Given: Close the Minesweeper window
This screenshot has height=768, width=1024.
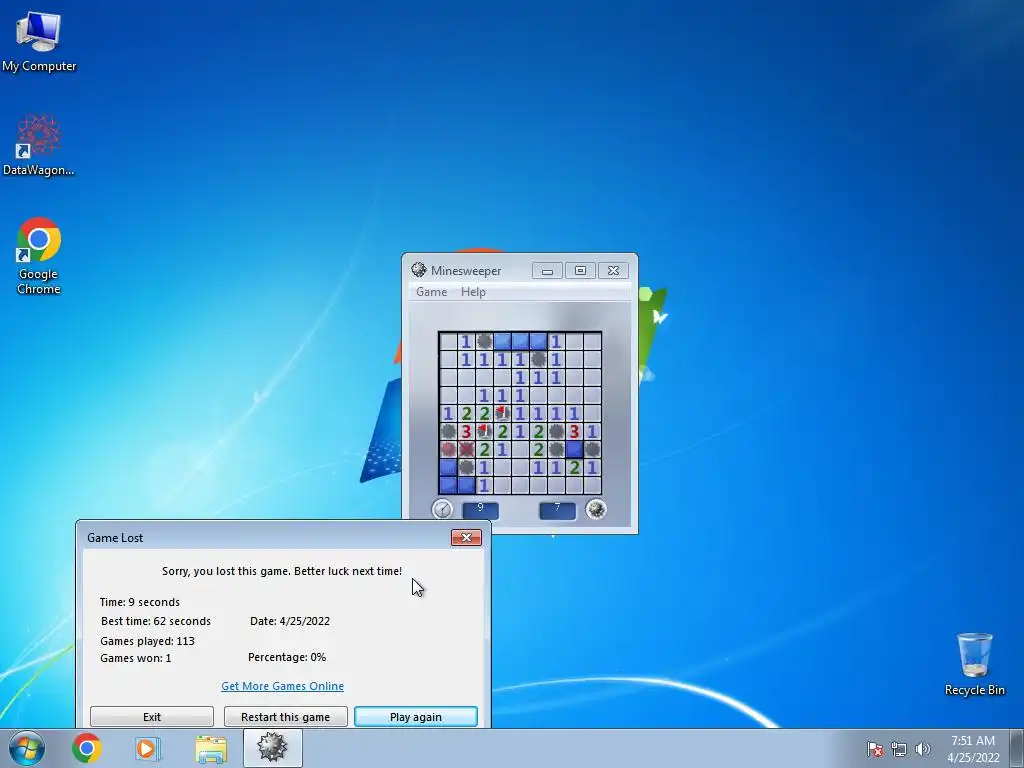Looking at the screenshot, I should pyautogui.click(x=613, y=270).
